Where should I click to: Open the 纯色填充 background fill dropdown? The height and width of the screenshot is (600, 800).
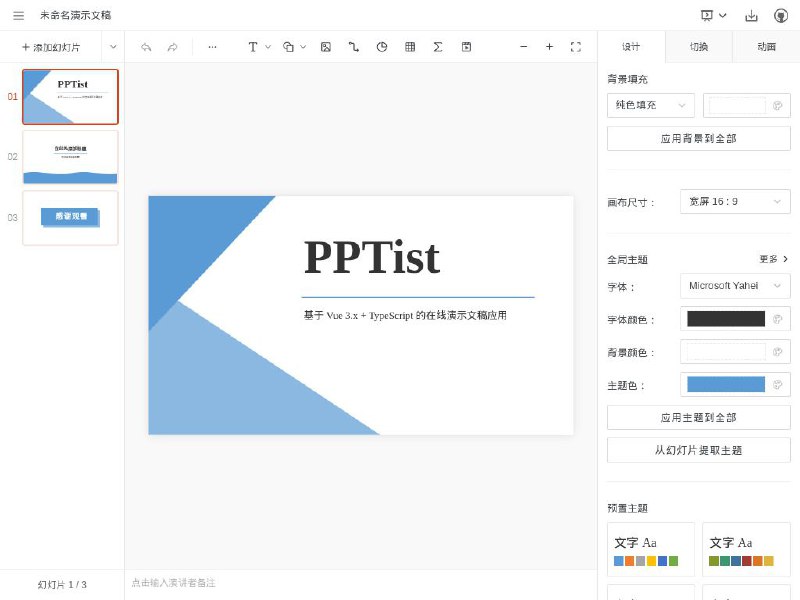(x=650, y=105)
